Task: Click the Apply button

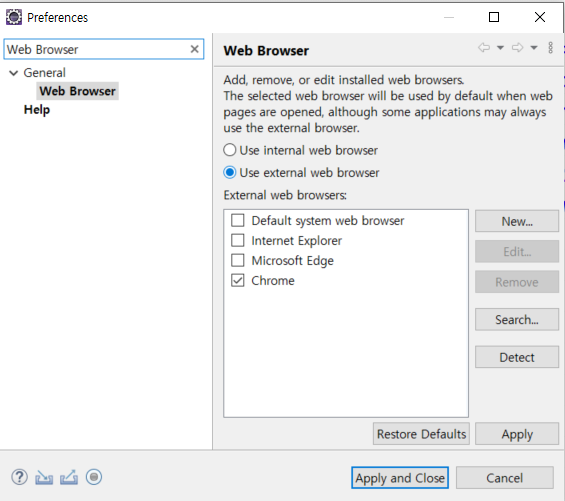Action: pos(517,434)
